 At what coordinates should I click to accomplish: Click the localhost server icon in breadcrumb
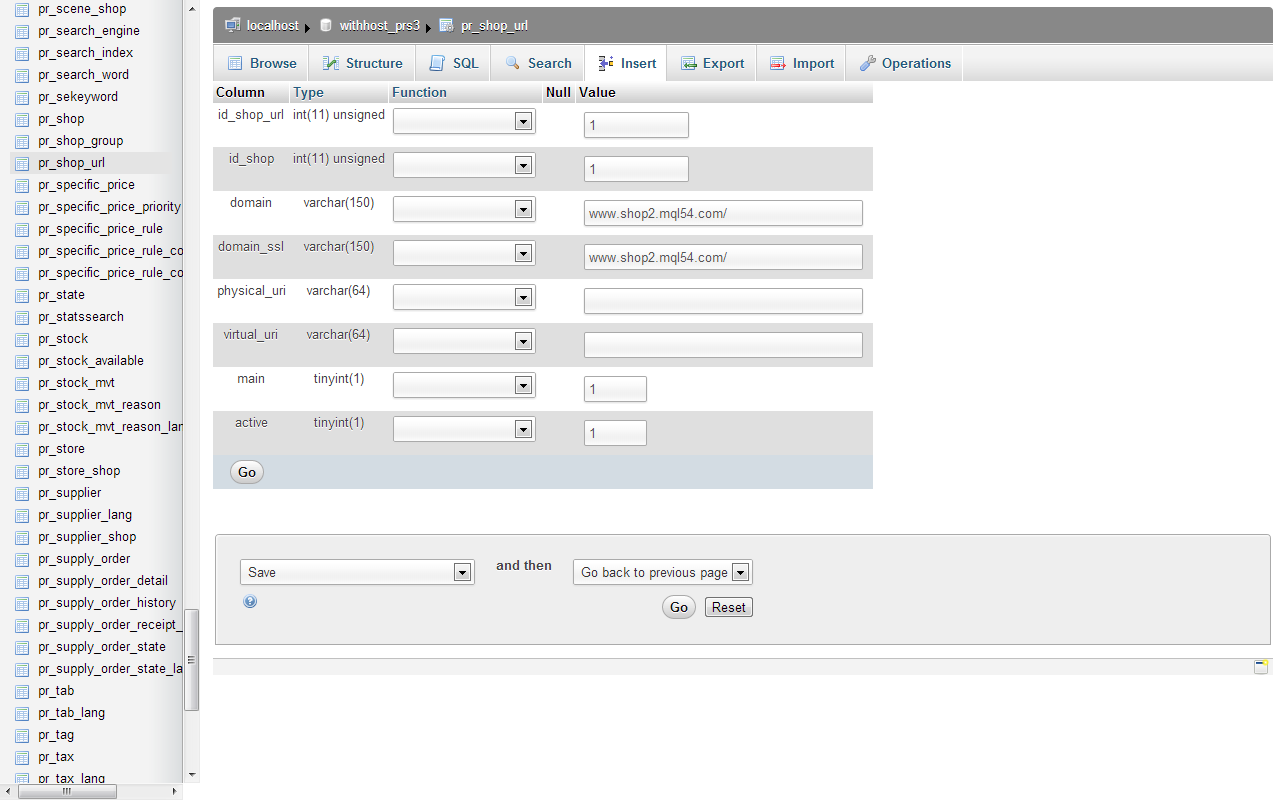coord(233,25)
